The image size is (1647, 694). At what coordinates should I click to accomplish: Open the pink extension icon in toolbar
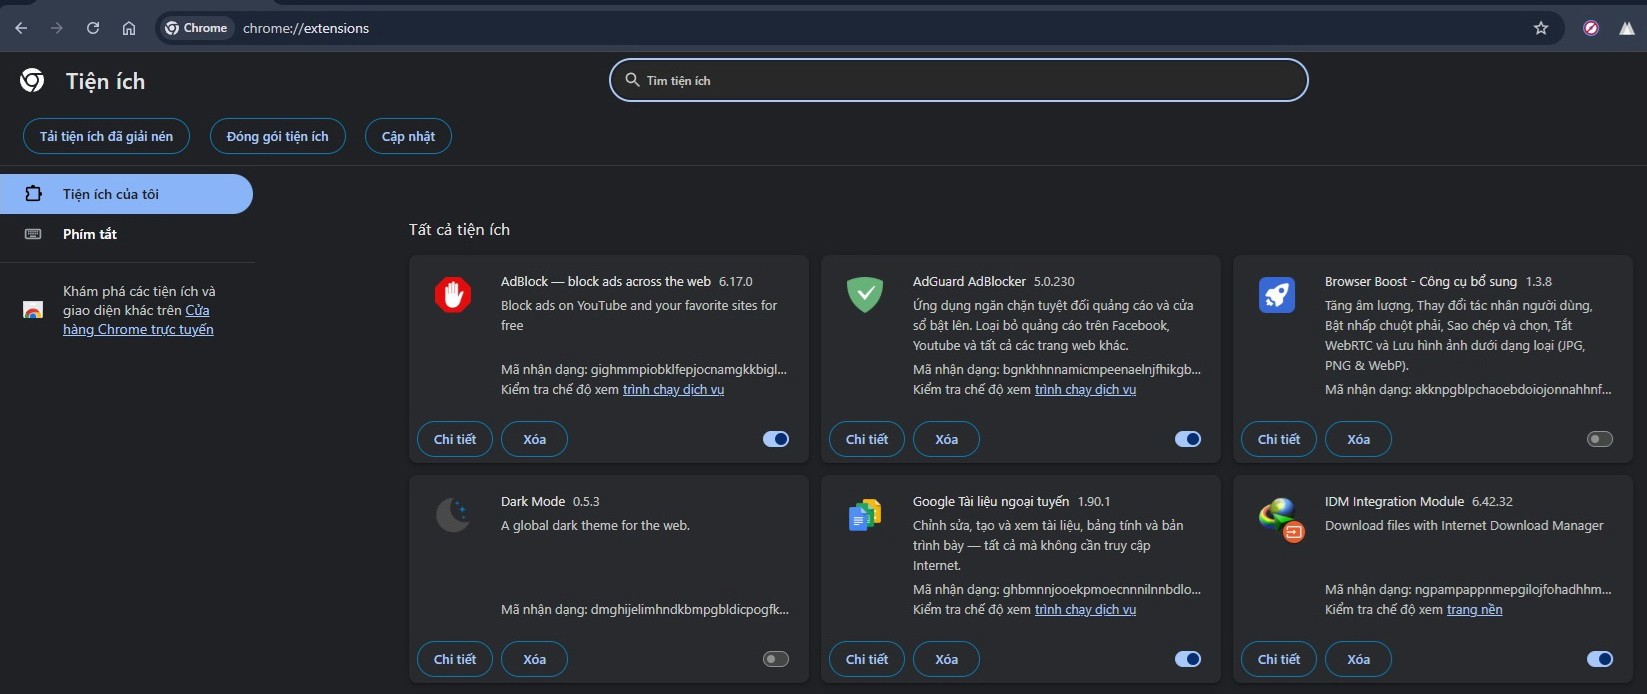1591,28
